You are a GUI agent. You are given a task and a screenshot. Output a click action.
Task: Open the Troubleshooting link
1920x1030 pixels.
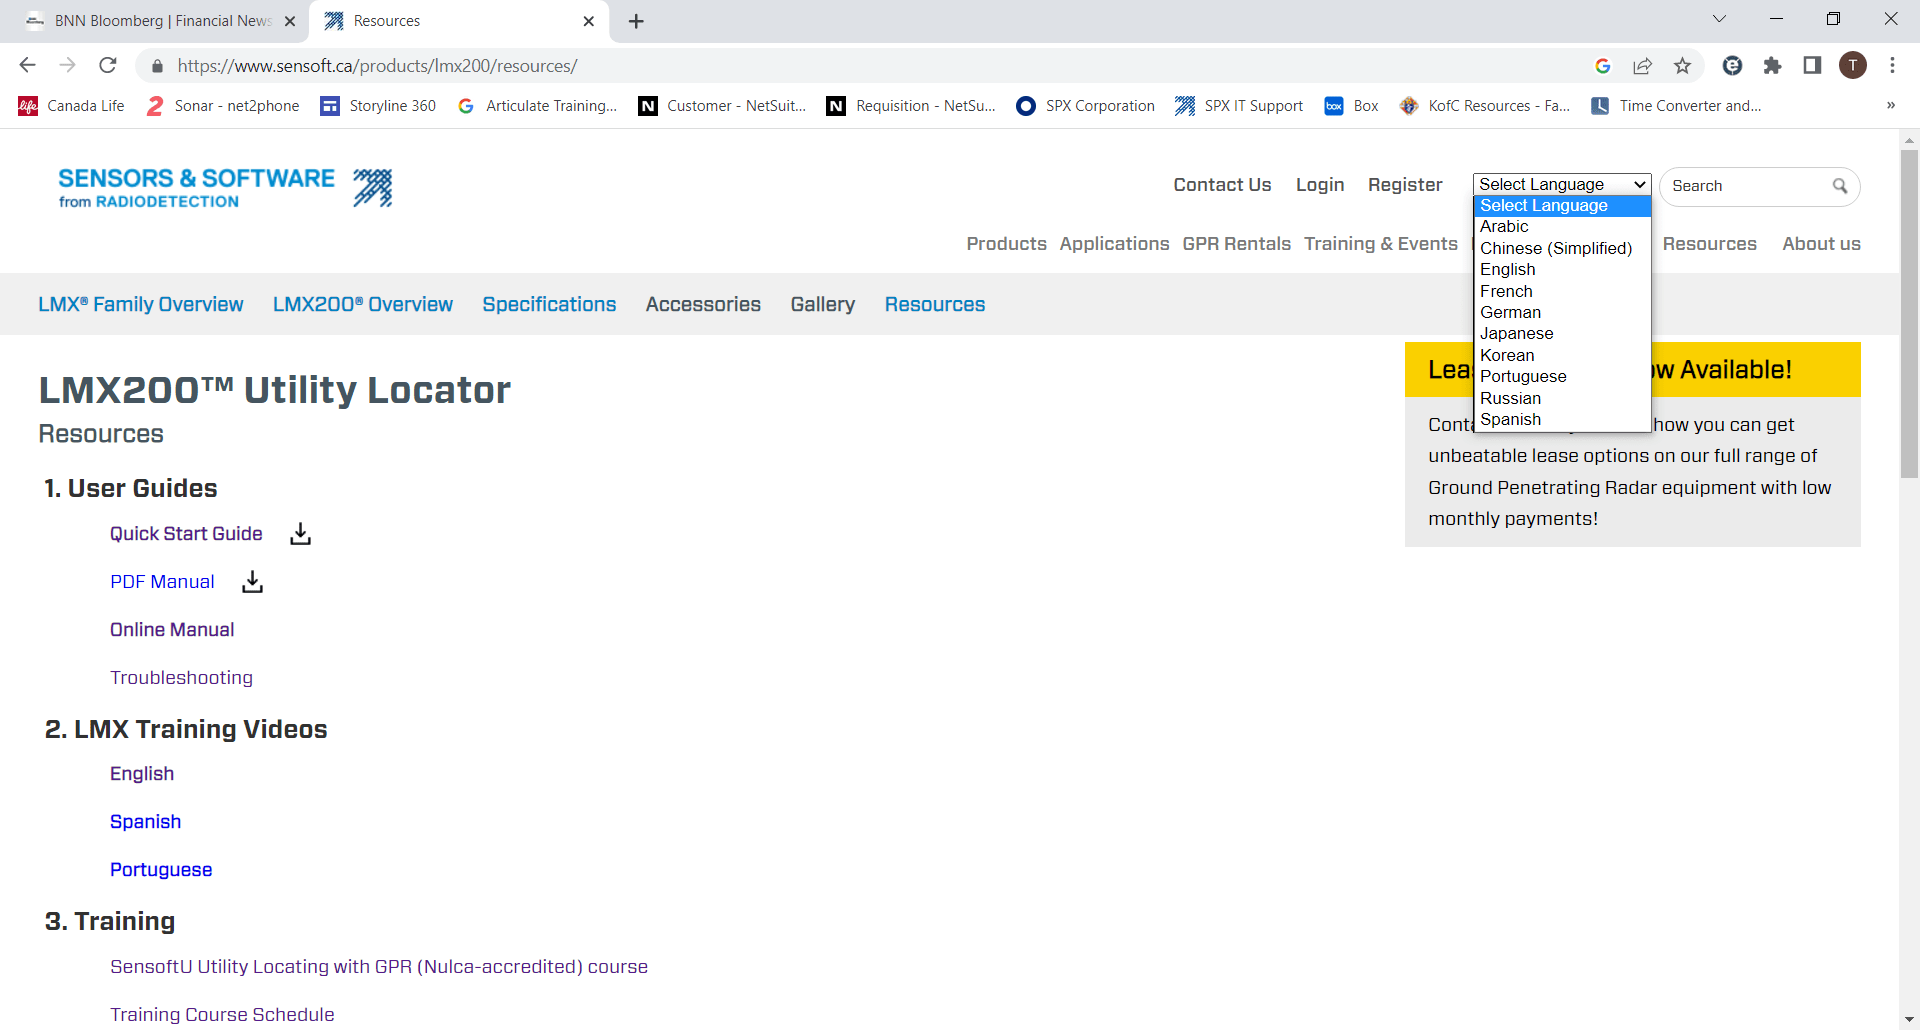click(181, 678)
